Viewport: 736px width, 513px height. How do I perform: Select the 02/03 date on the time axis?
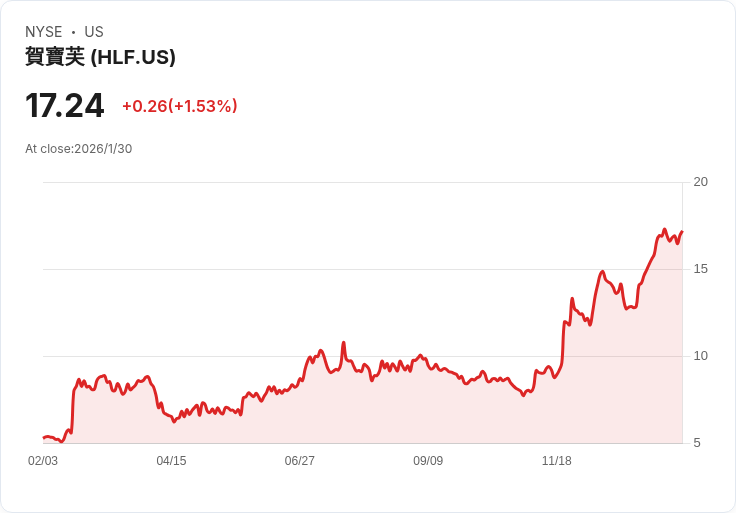coord(43,461)
